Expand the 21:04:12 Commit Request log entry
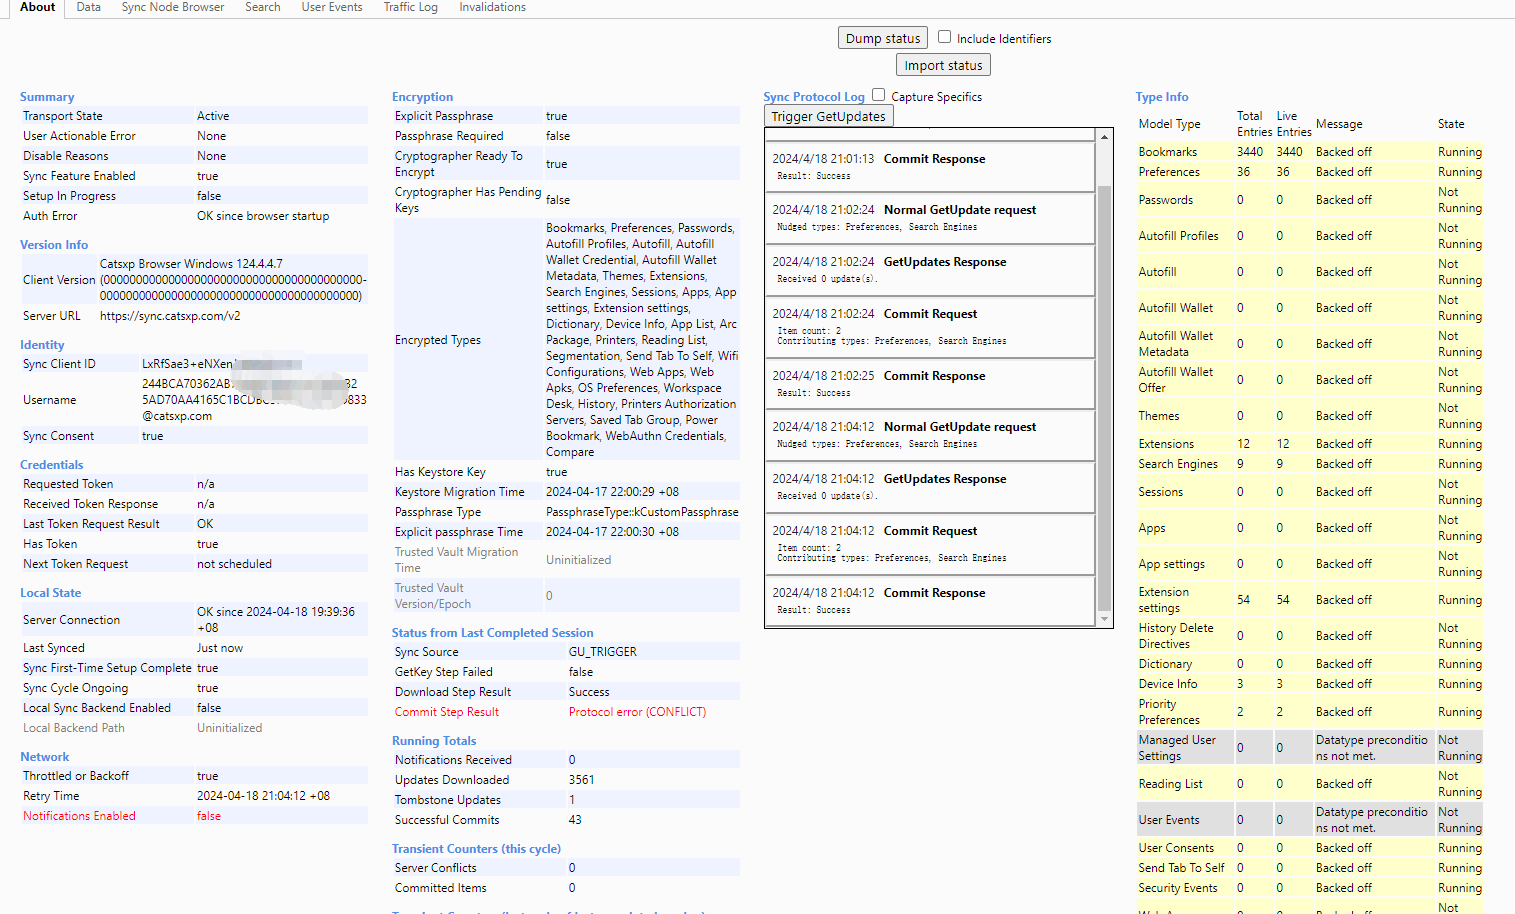Viewport: 1515px width, 914px height. pos(930,531)
